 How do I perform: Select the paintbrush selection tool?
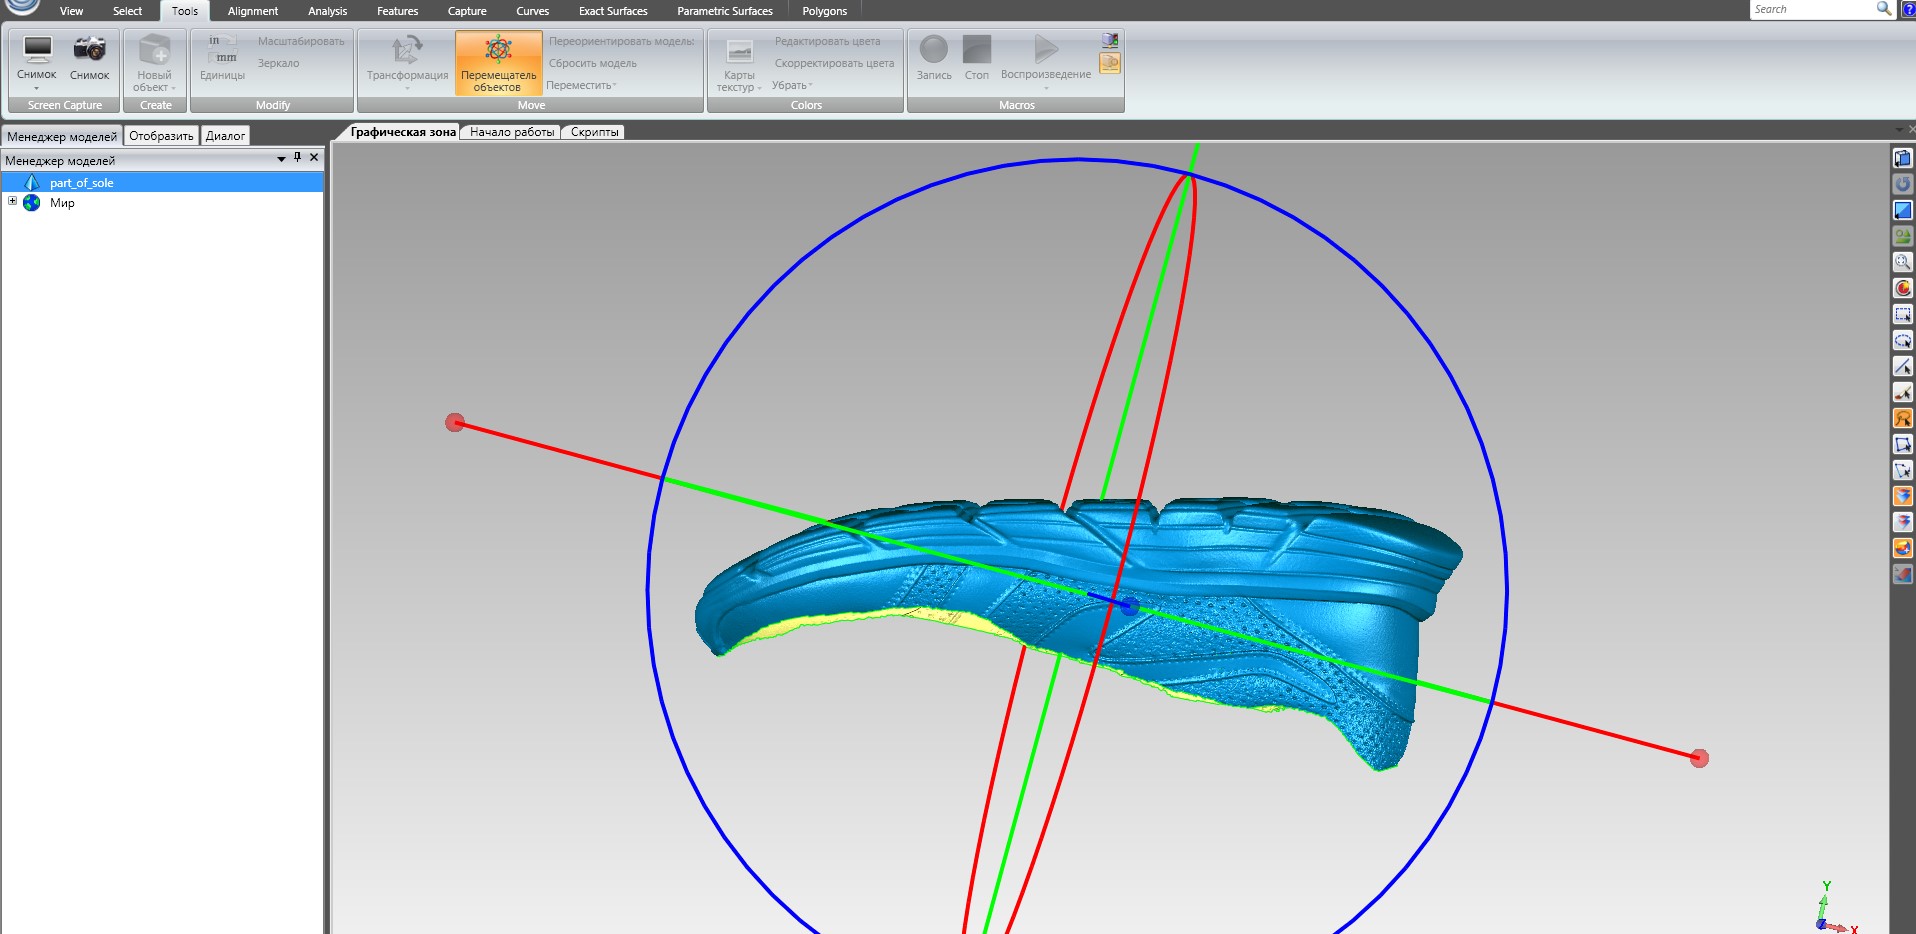pyautogui.click(x=1902, y=392)
